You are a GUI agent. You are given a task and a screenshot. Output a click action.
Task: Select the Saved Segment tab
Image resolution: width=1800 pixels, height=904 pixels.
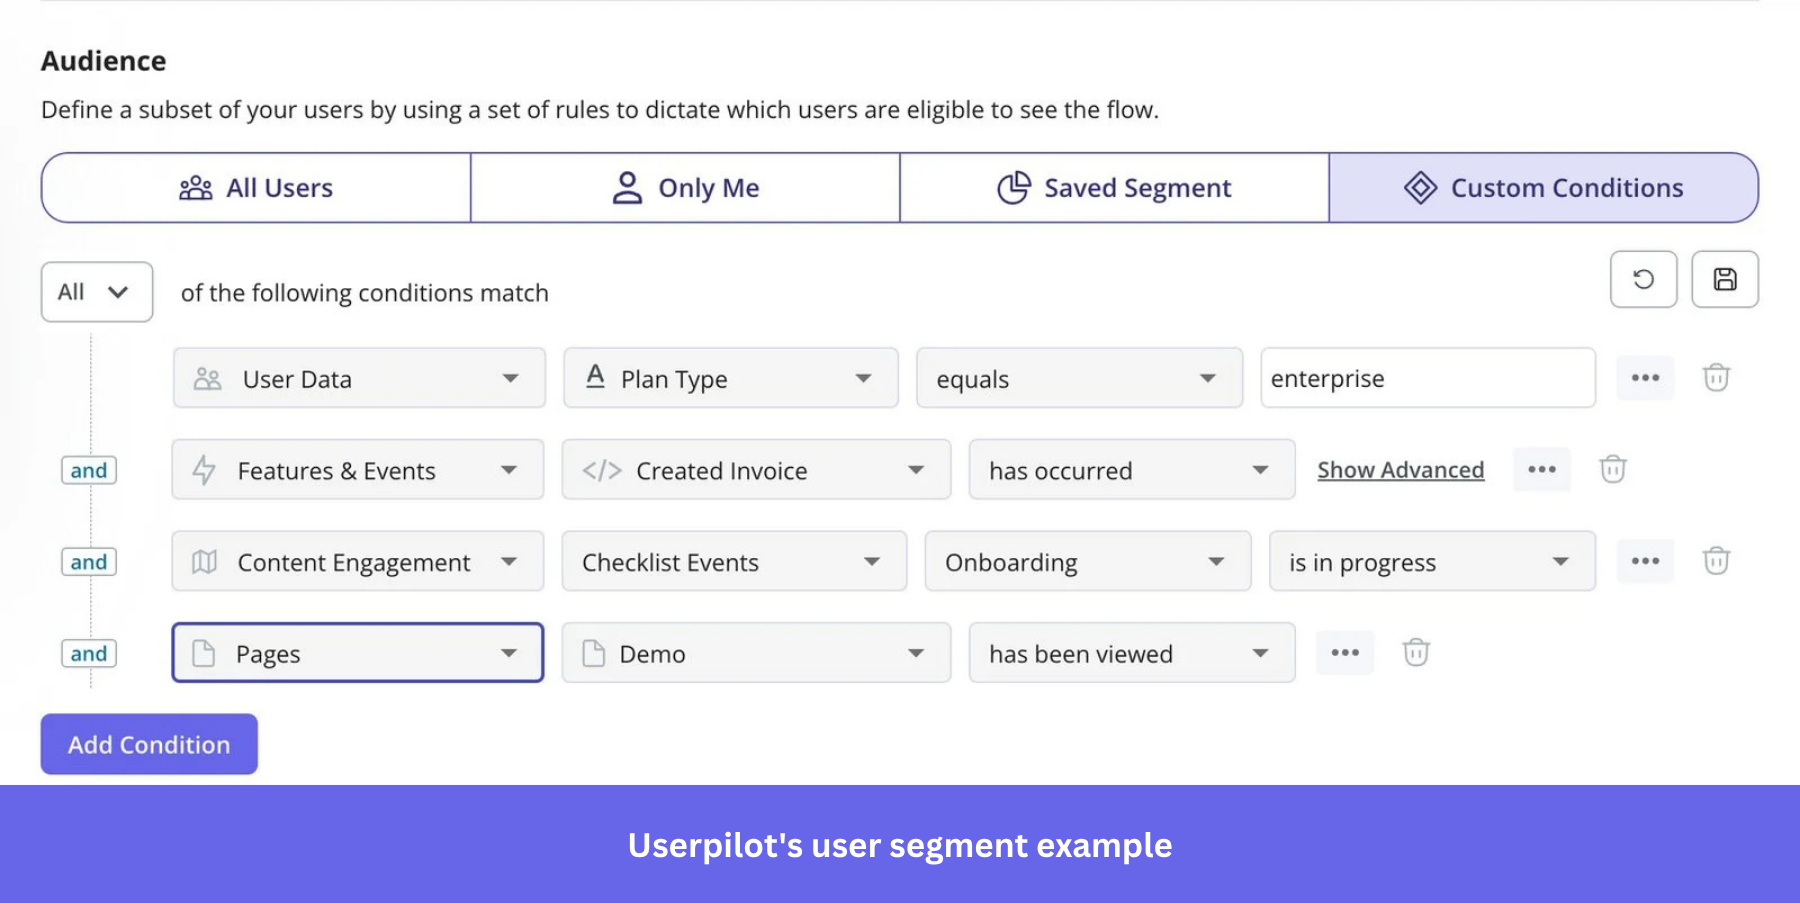click(x=1114, y=187)
